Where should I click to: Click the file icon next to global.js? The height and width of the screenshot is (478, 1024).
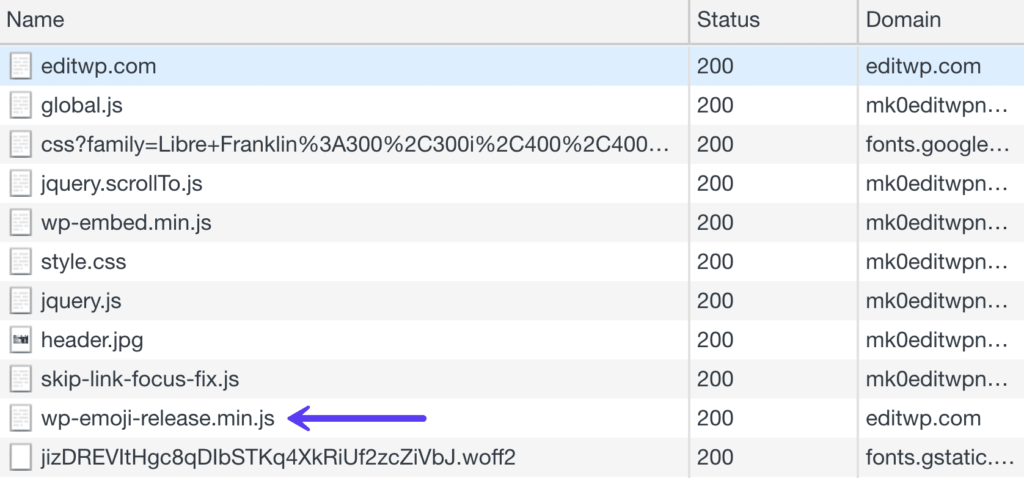pos(21,105)
